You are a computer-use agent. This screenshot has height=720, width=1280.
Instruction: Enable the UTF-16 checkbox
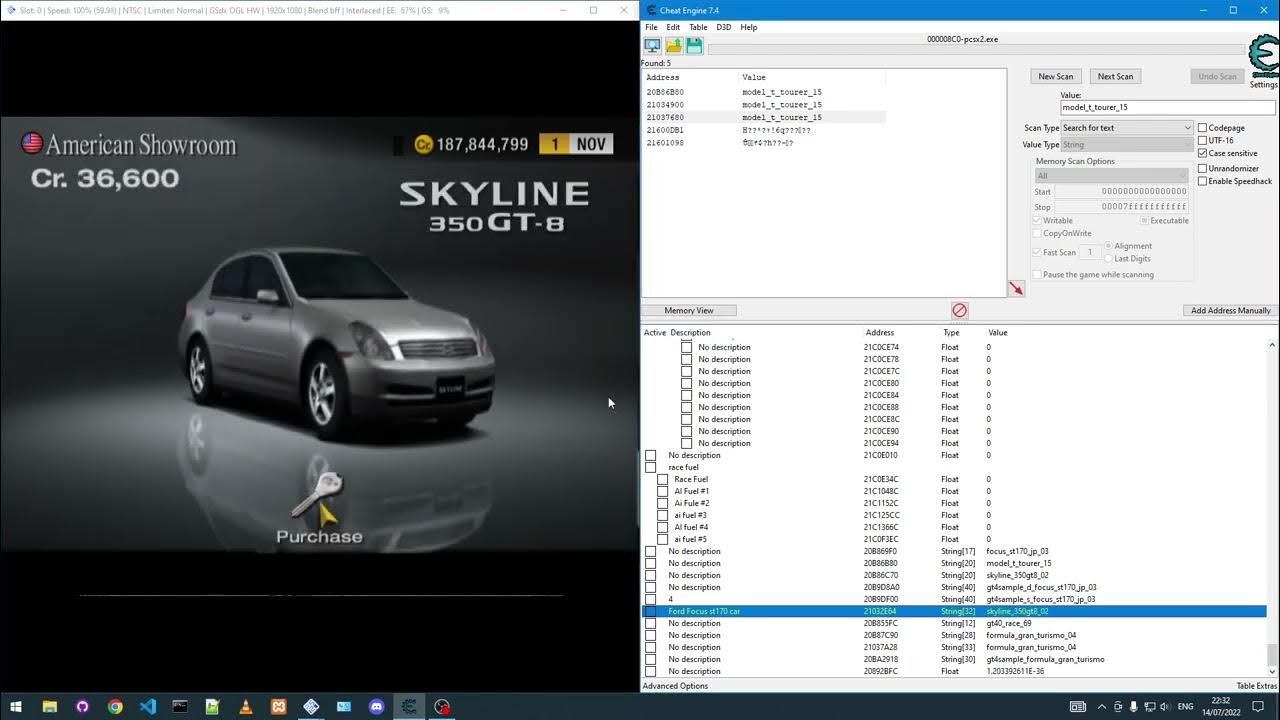[1203, 140]
